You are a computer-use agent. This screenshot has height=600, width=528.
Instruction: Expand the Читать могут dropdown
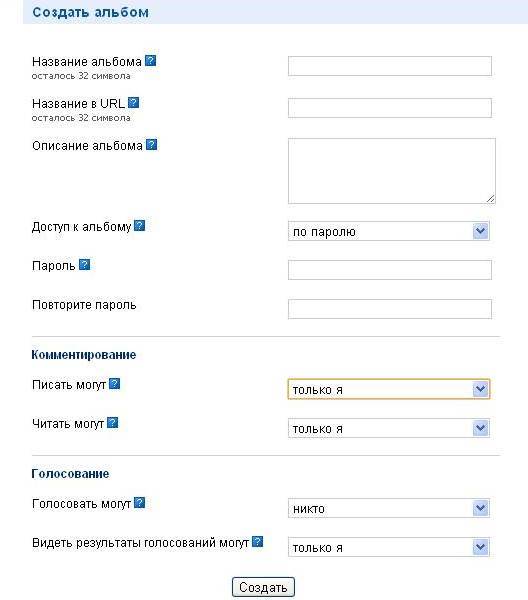389,428
